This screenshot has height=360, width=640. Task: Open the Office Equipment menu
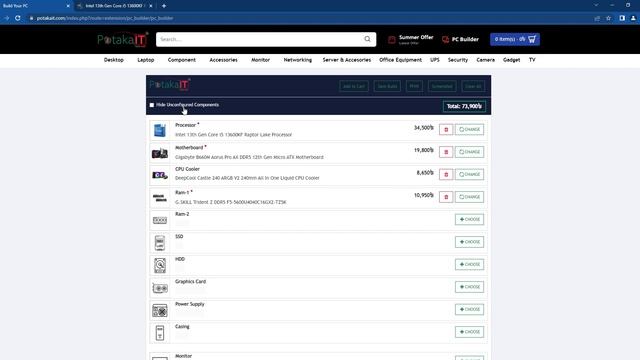coord(400,60)
